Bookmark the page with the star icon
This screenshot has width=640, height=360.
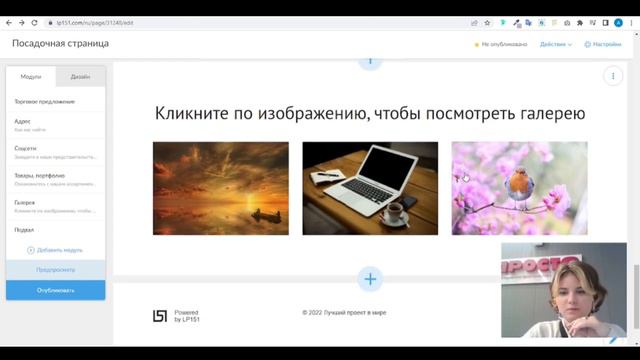[x=487, y=23]
